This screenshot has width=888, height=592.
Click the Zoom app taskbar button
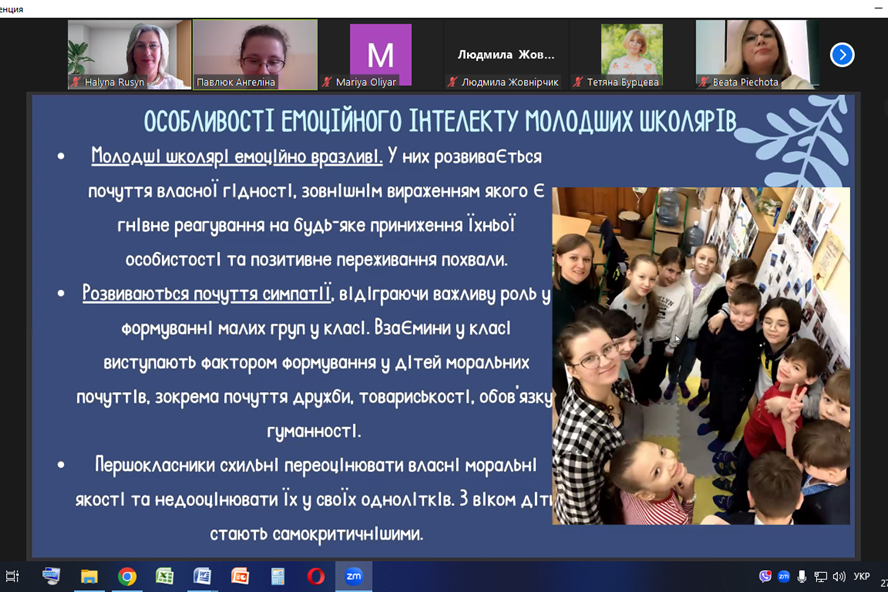pyautogui.click(x=353, y=576)
